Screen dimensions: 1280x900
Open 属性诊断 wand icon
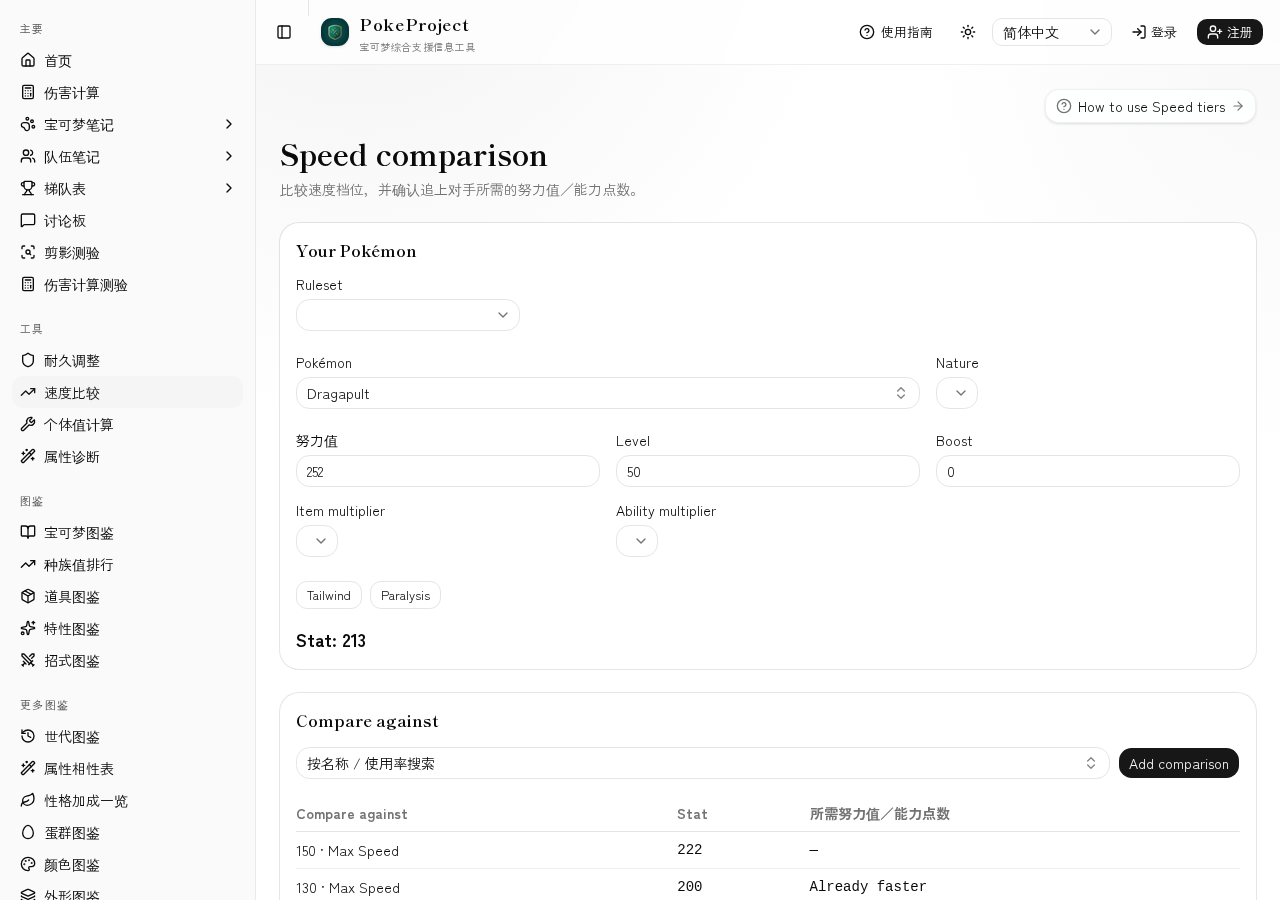28,456
